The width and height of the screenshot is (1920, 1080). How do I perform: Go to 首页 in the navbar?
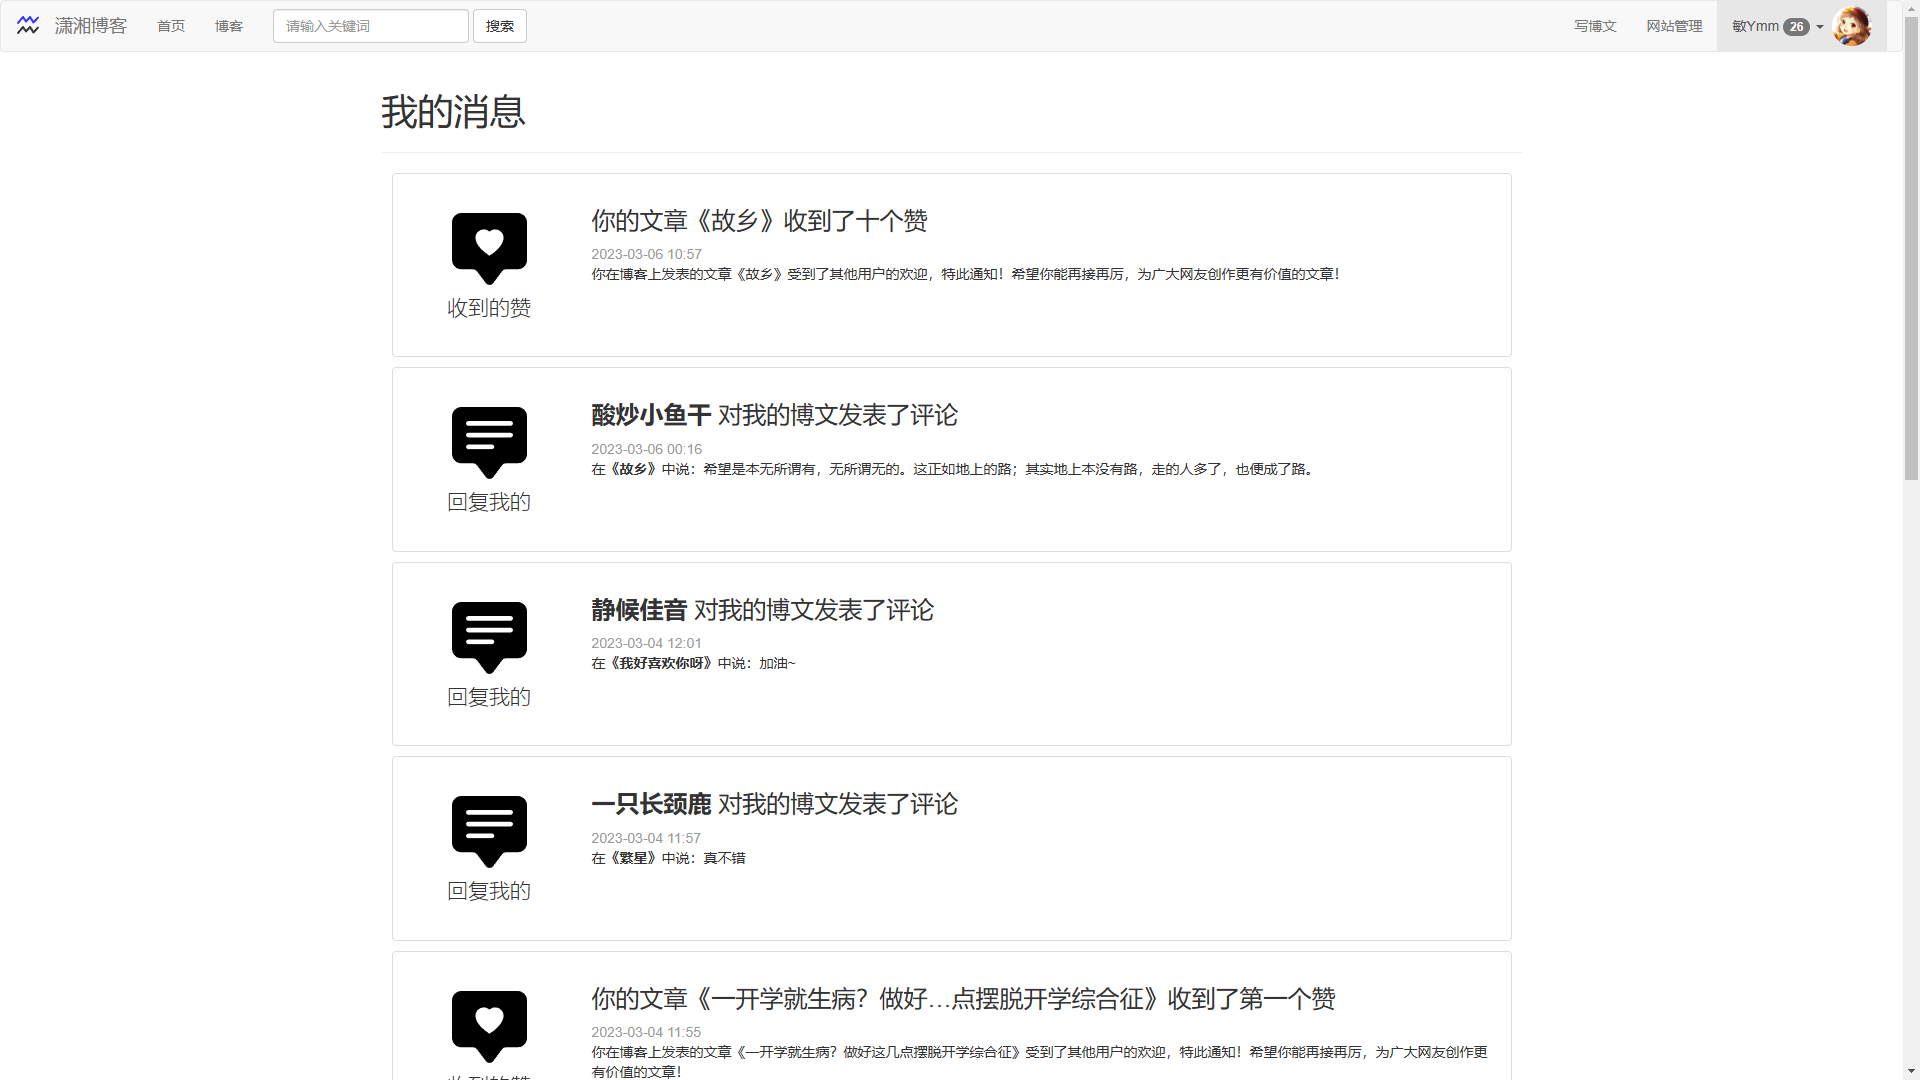(171, 26)
